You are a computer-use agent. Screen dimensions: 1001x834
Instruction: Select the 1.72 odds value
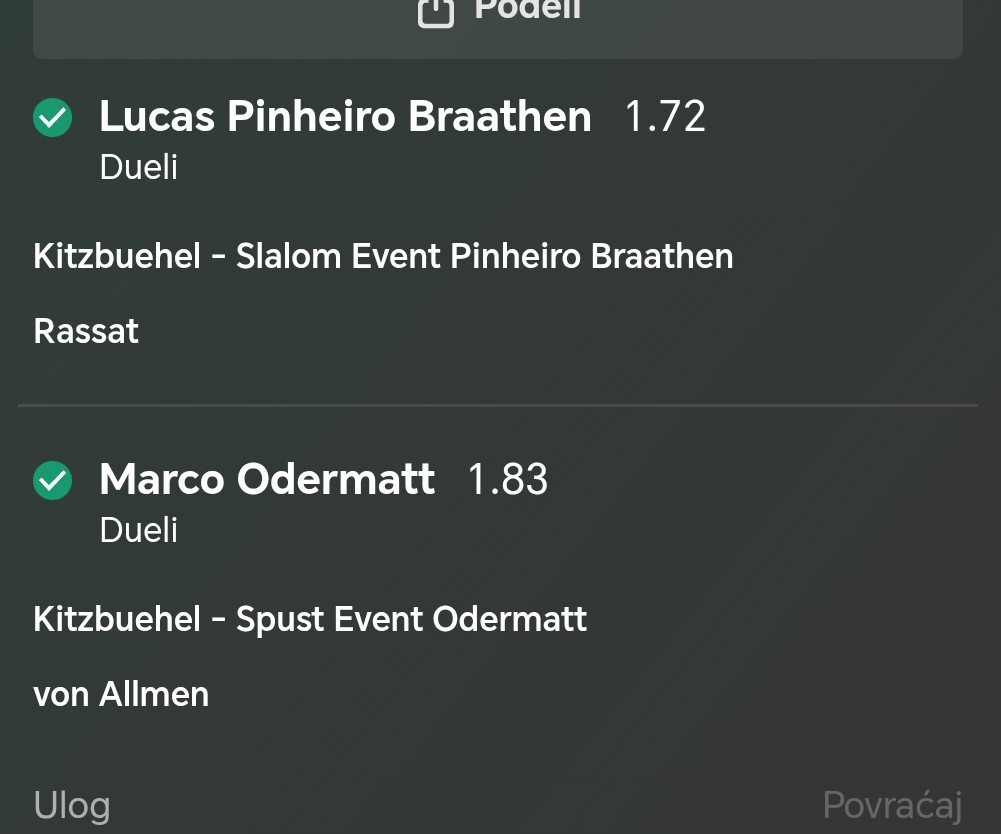tap(665, 117)
